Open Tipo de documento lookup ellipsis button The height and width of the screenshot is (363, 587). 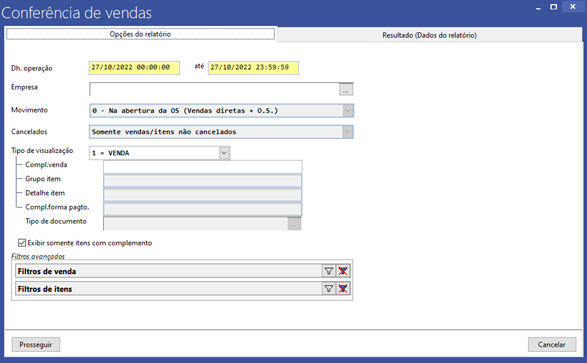tap(294, 224)
